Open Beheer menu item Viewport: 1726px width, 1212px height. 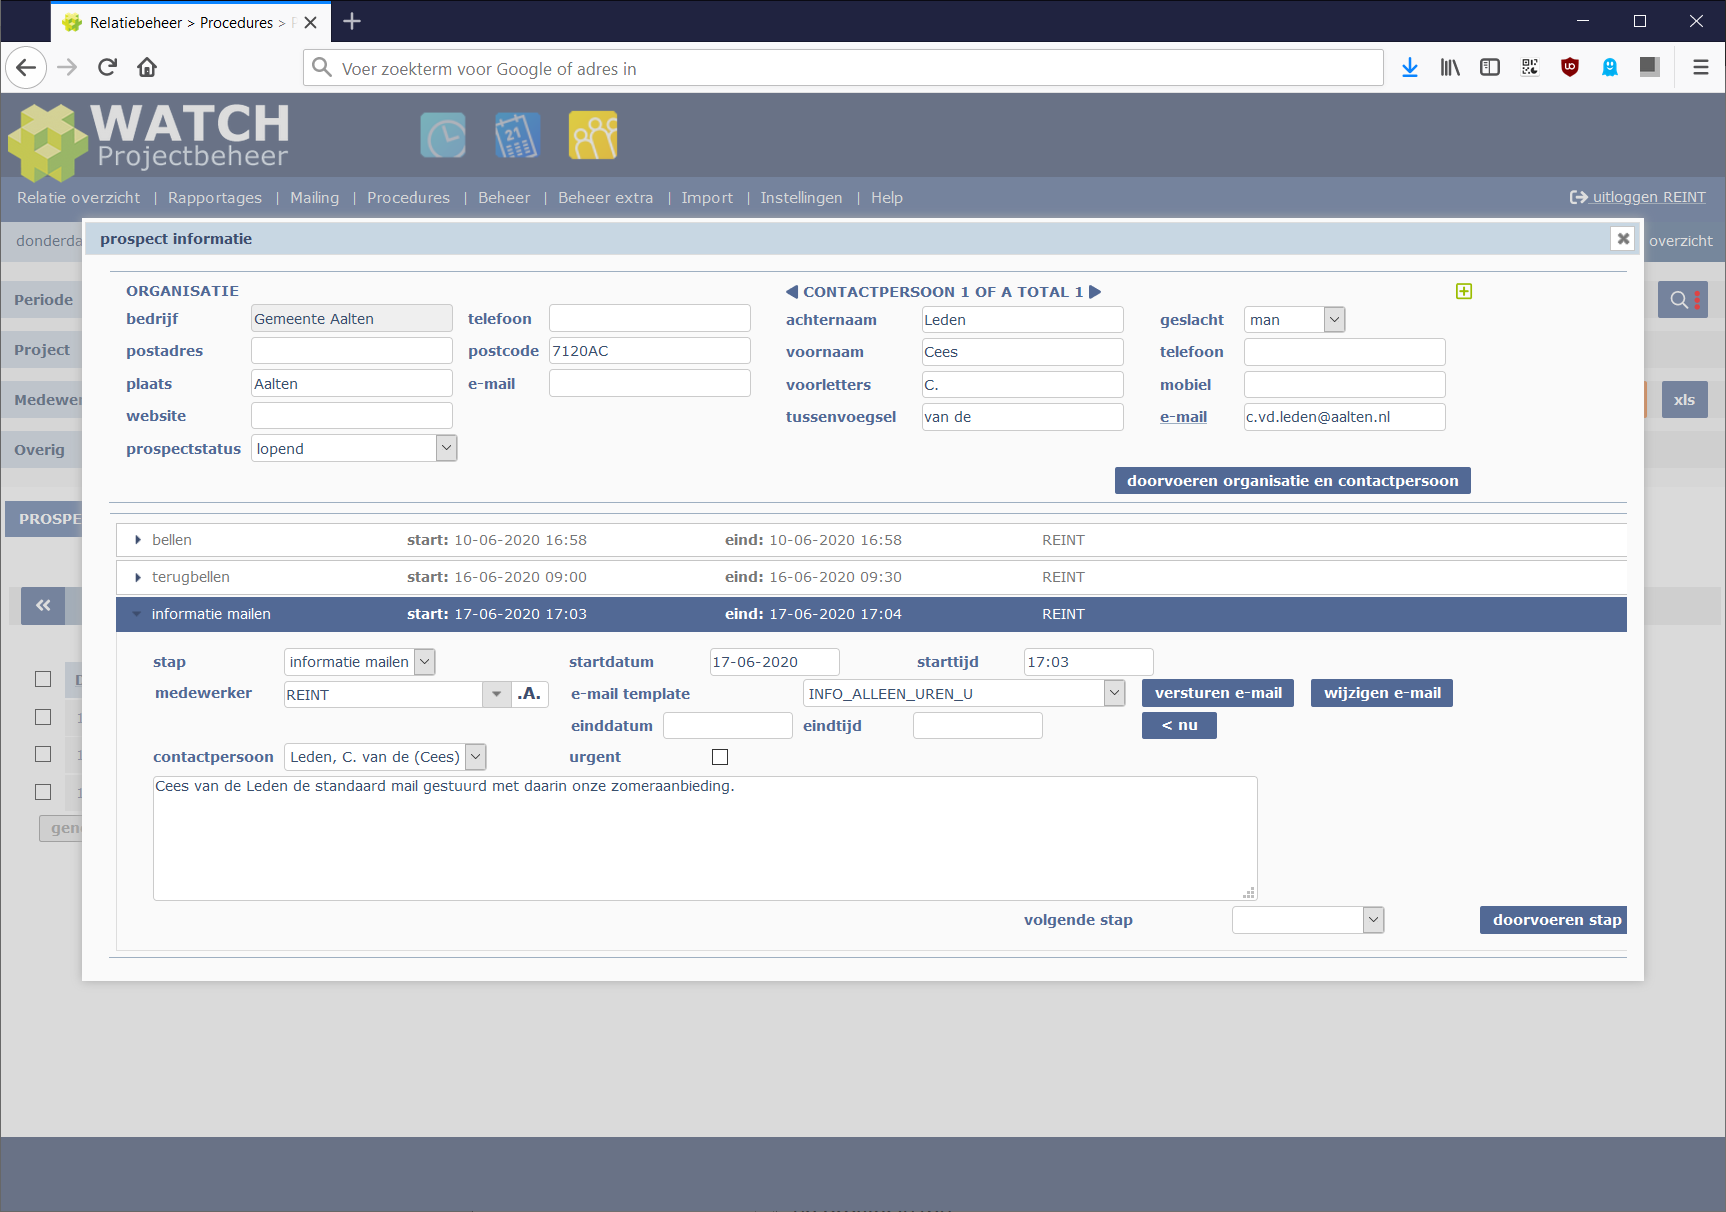504,198
